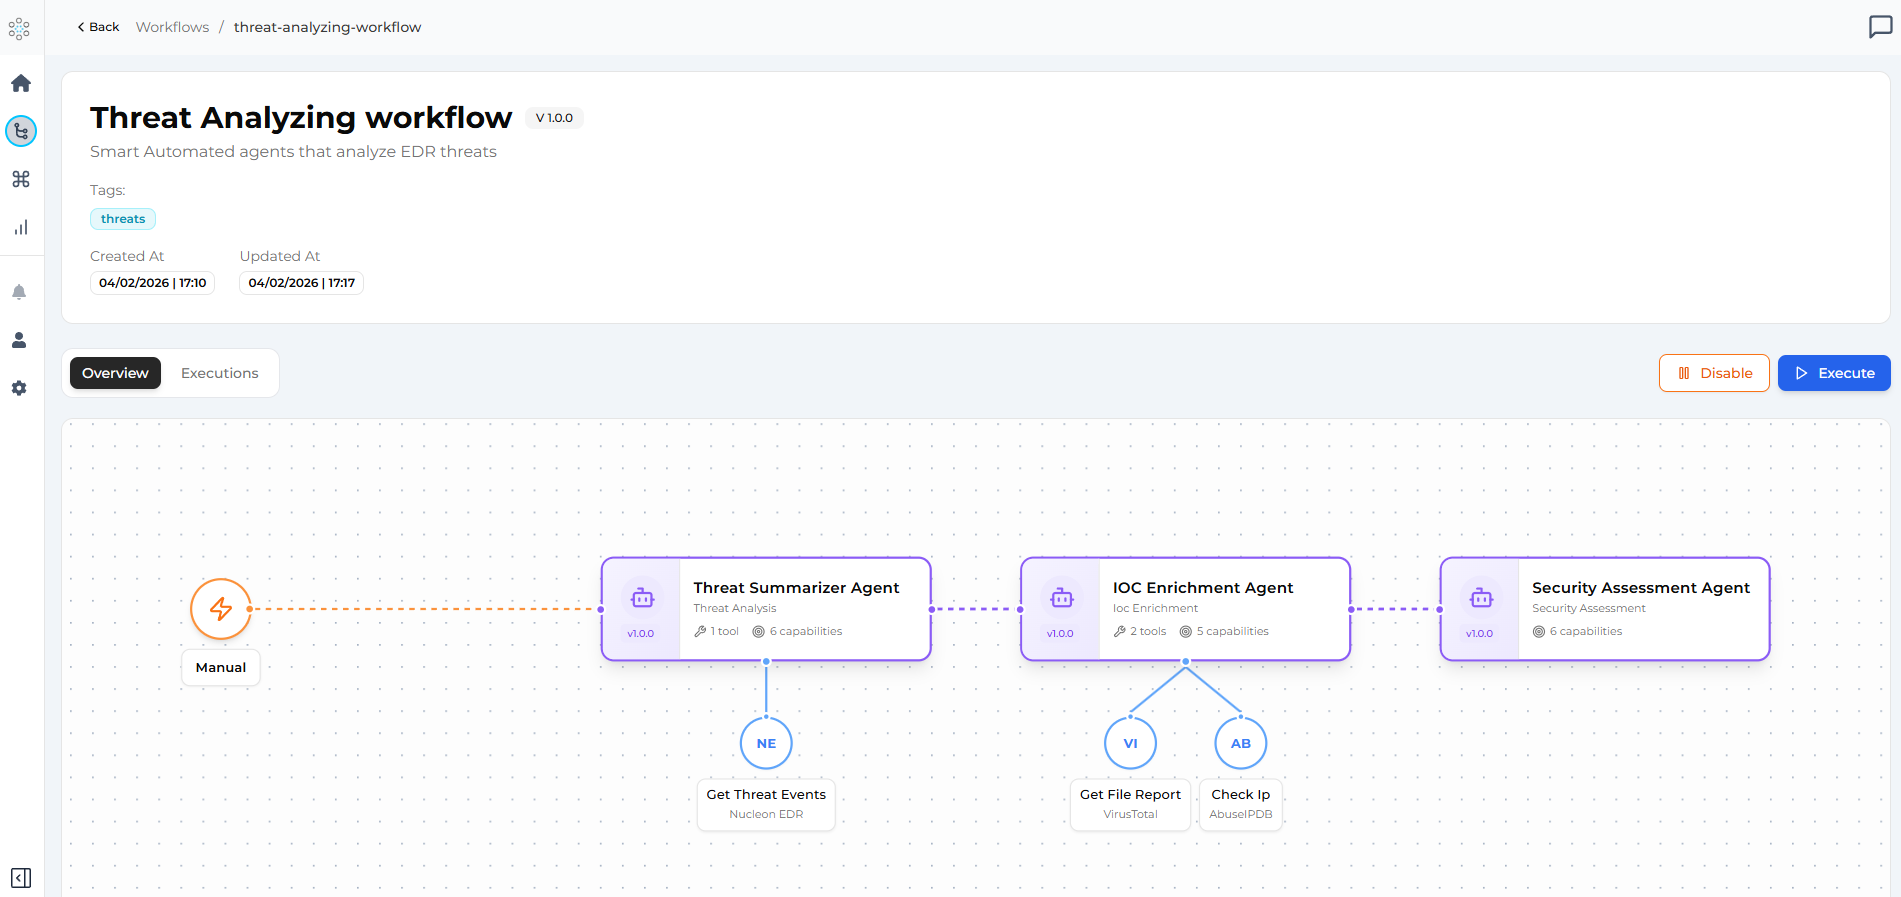1901x897 pixels.
Task: Go Back to previous page
Action: coord(98,27)
